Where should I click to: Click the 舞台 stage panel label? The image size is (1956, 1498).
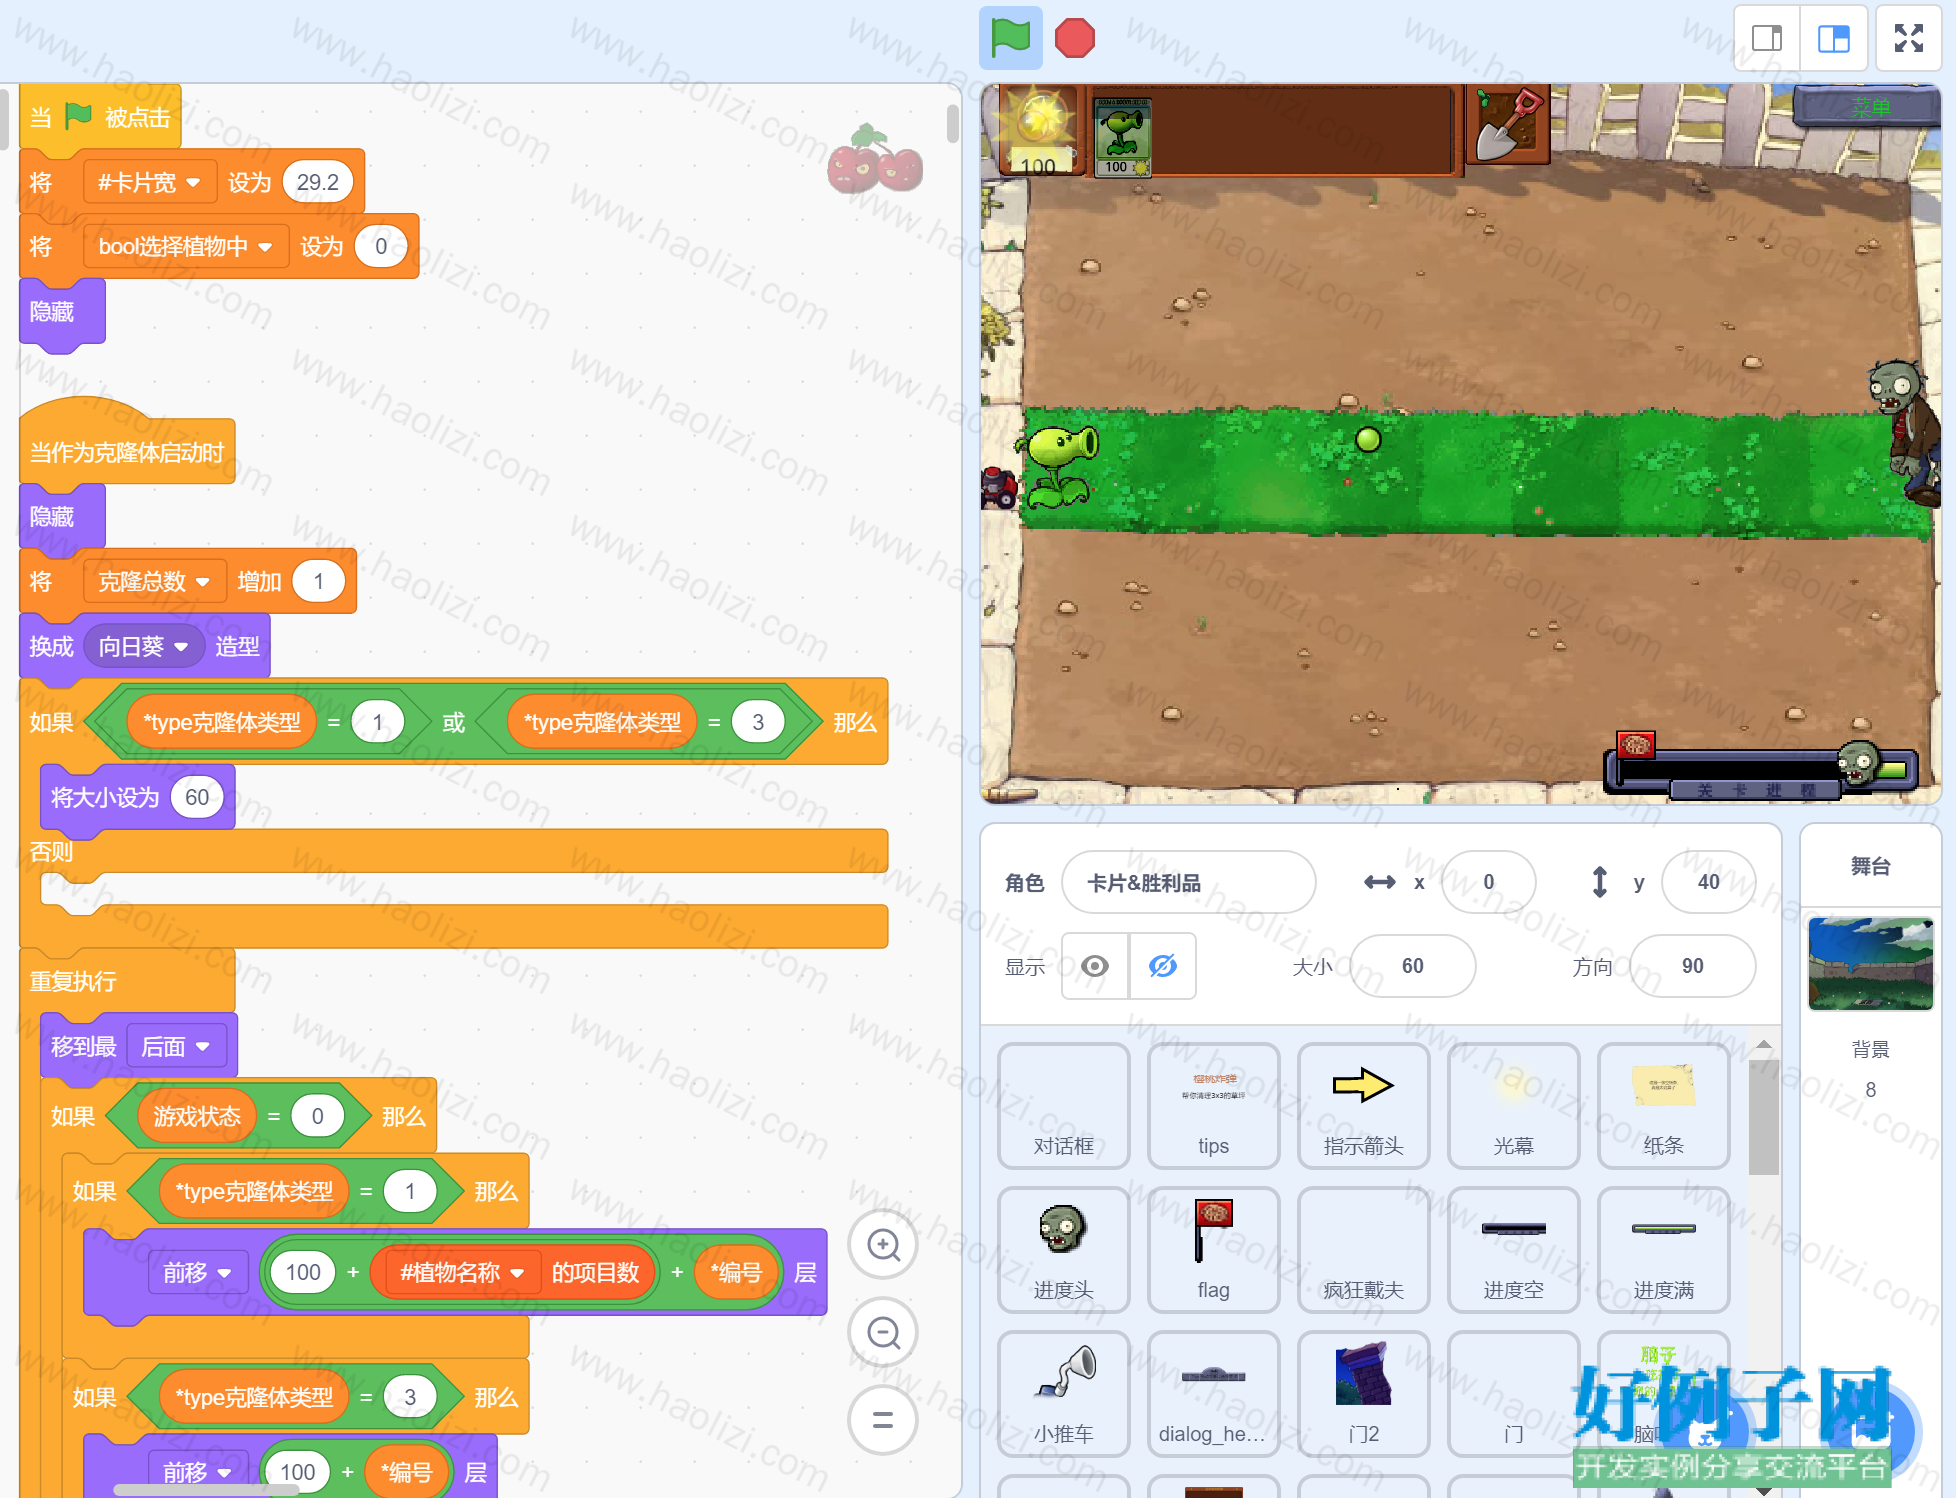pos(1870,866)
